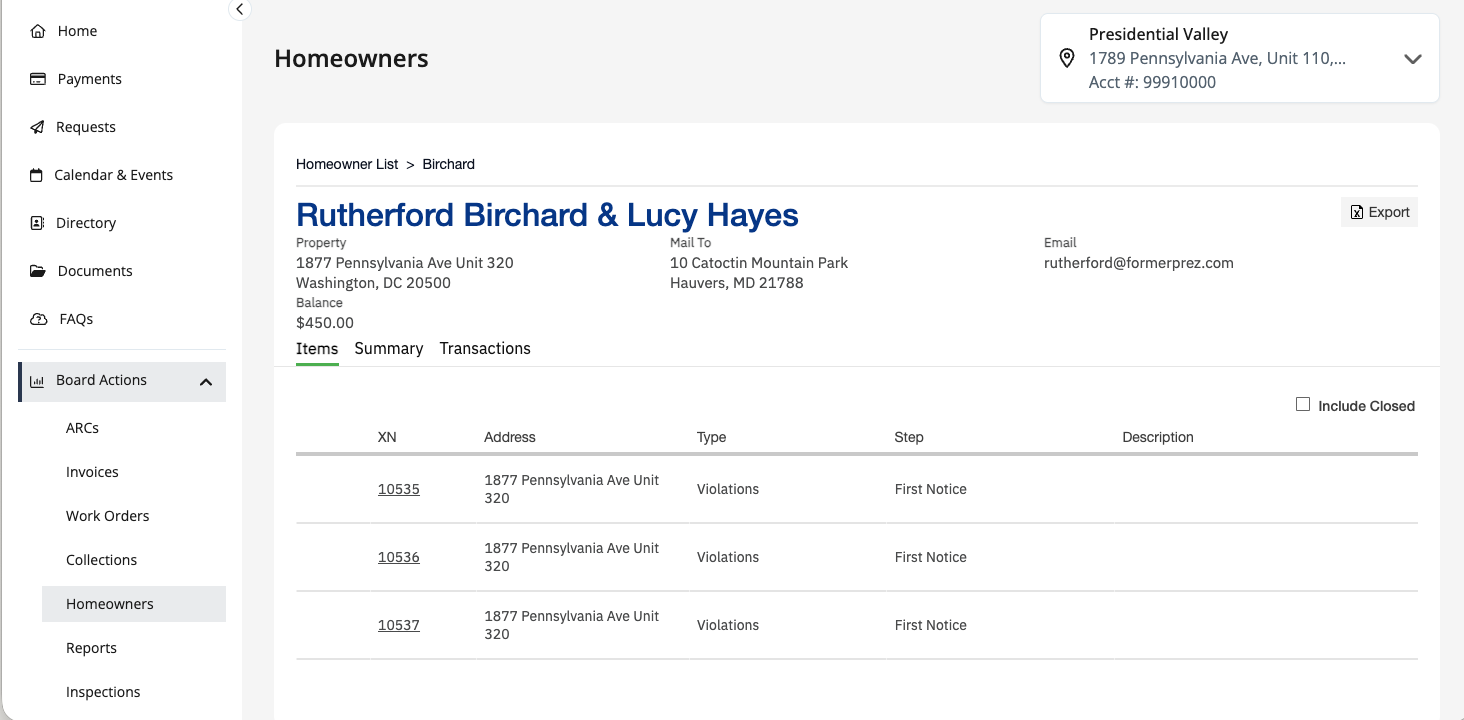The width and height of the screenshot is (1464, 720).
Task: Click the Excel icon on Export
Action: click(1357, 212)
